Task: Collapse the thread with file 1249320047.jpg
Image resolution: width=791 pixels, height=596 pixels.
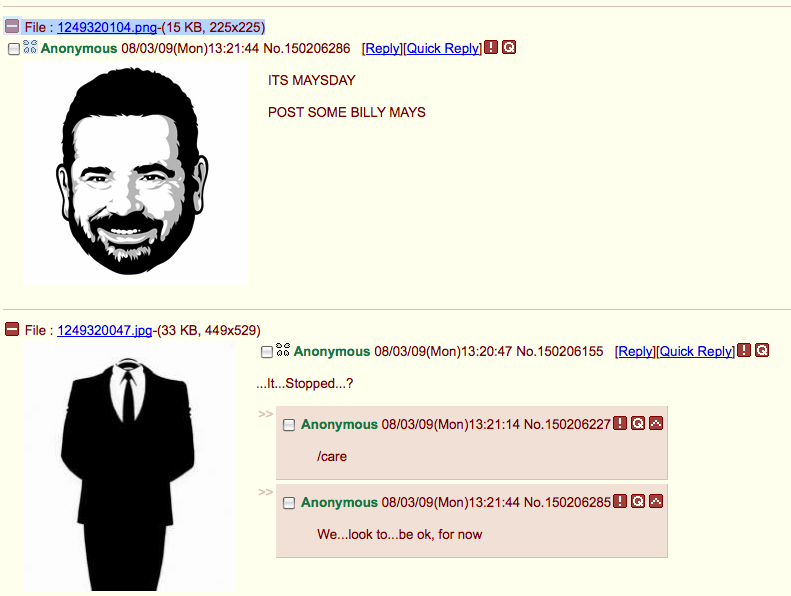Action: [x=12, y=330]
